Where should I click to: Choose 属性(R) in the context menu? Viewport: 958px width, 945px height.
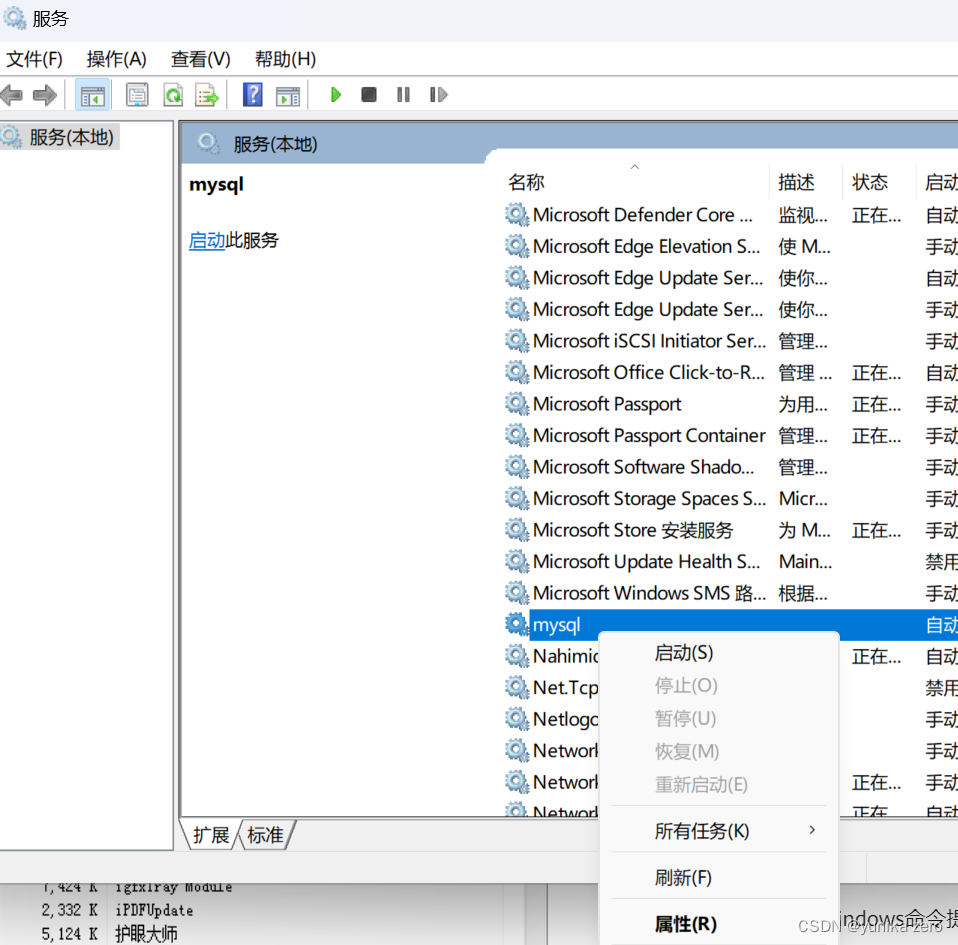click(x=719, y=924)
